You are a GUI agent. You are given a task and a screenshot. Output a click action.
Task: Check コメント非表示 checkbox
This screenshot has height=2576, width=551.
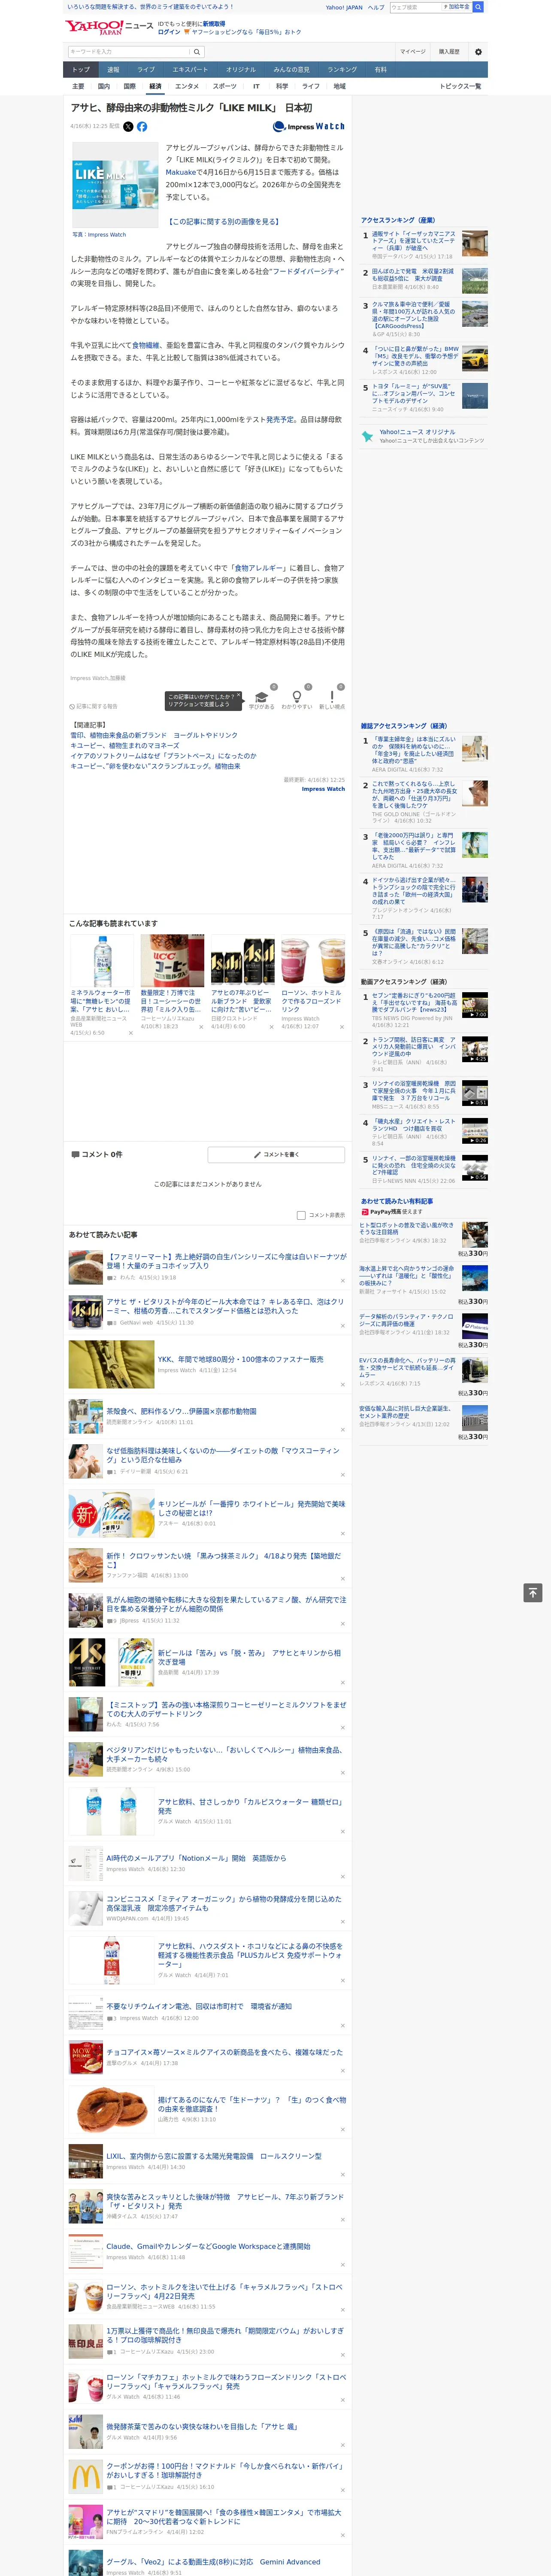click(x=301, y=1215)
